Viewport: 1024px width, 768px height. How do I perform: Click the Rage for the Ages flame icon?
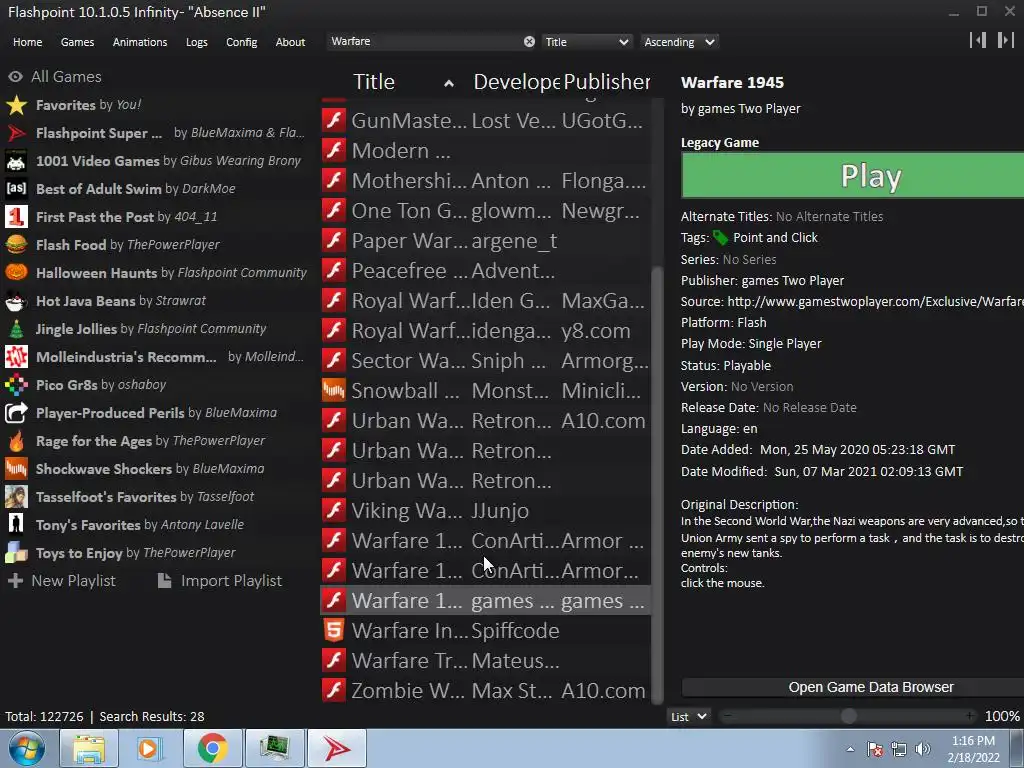tap(16, 441)
